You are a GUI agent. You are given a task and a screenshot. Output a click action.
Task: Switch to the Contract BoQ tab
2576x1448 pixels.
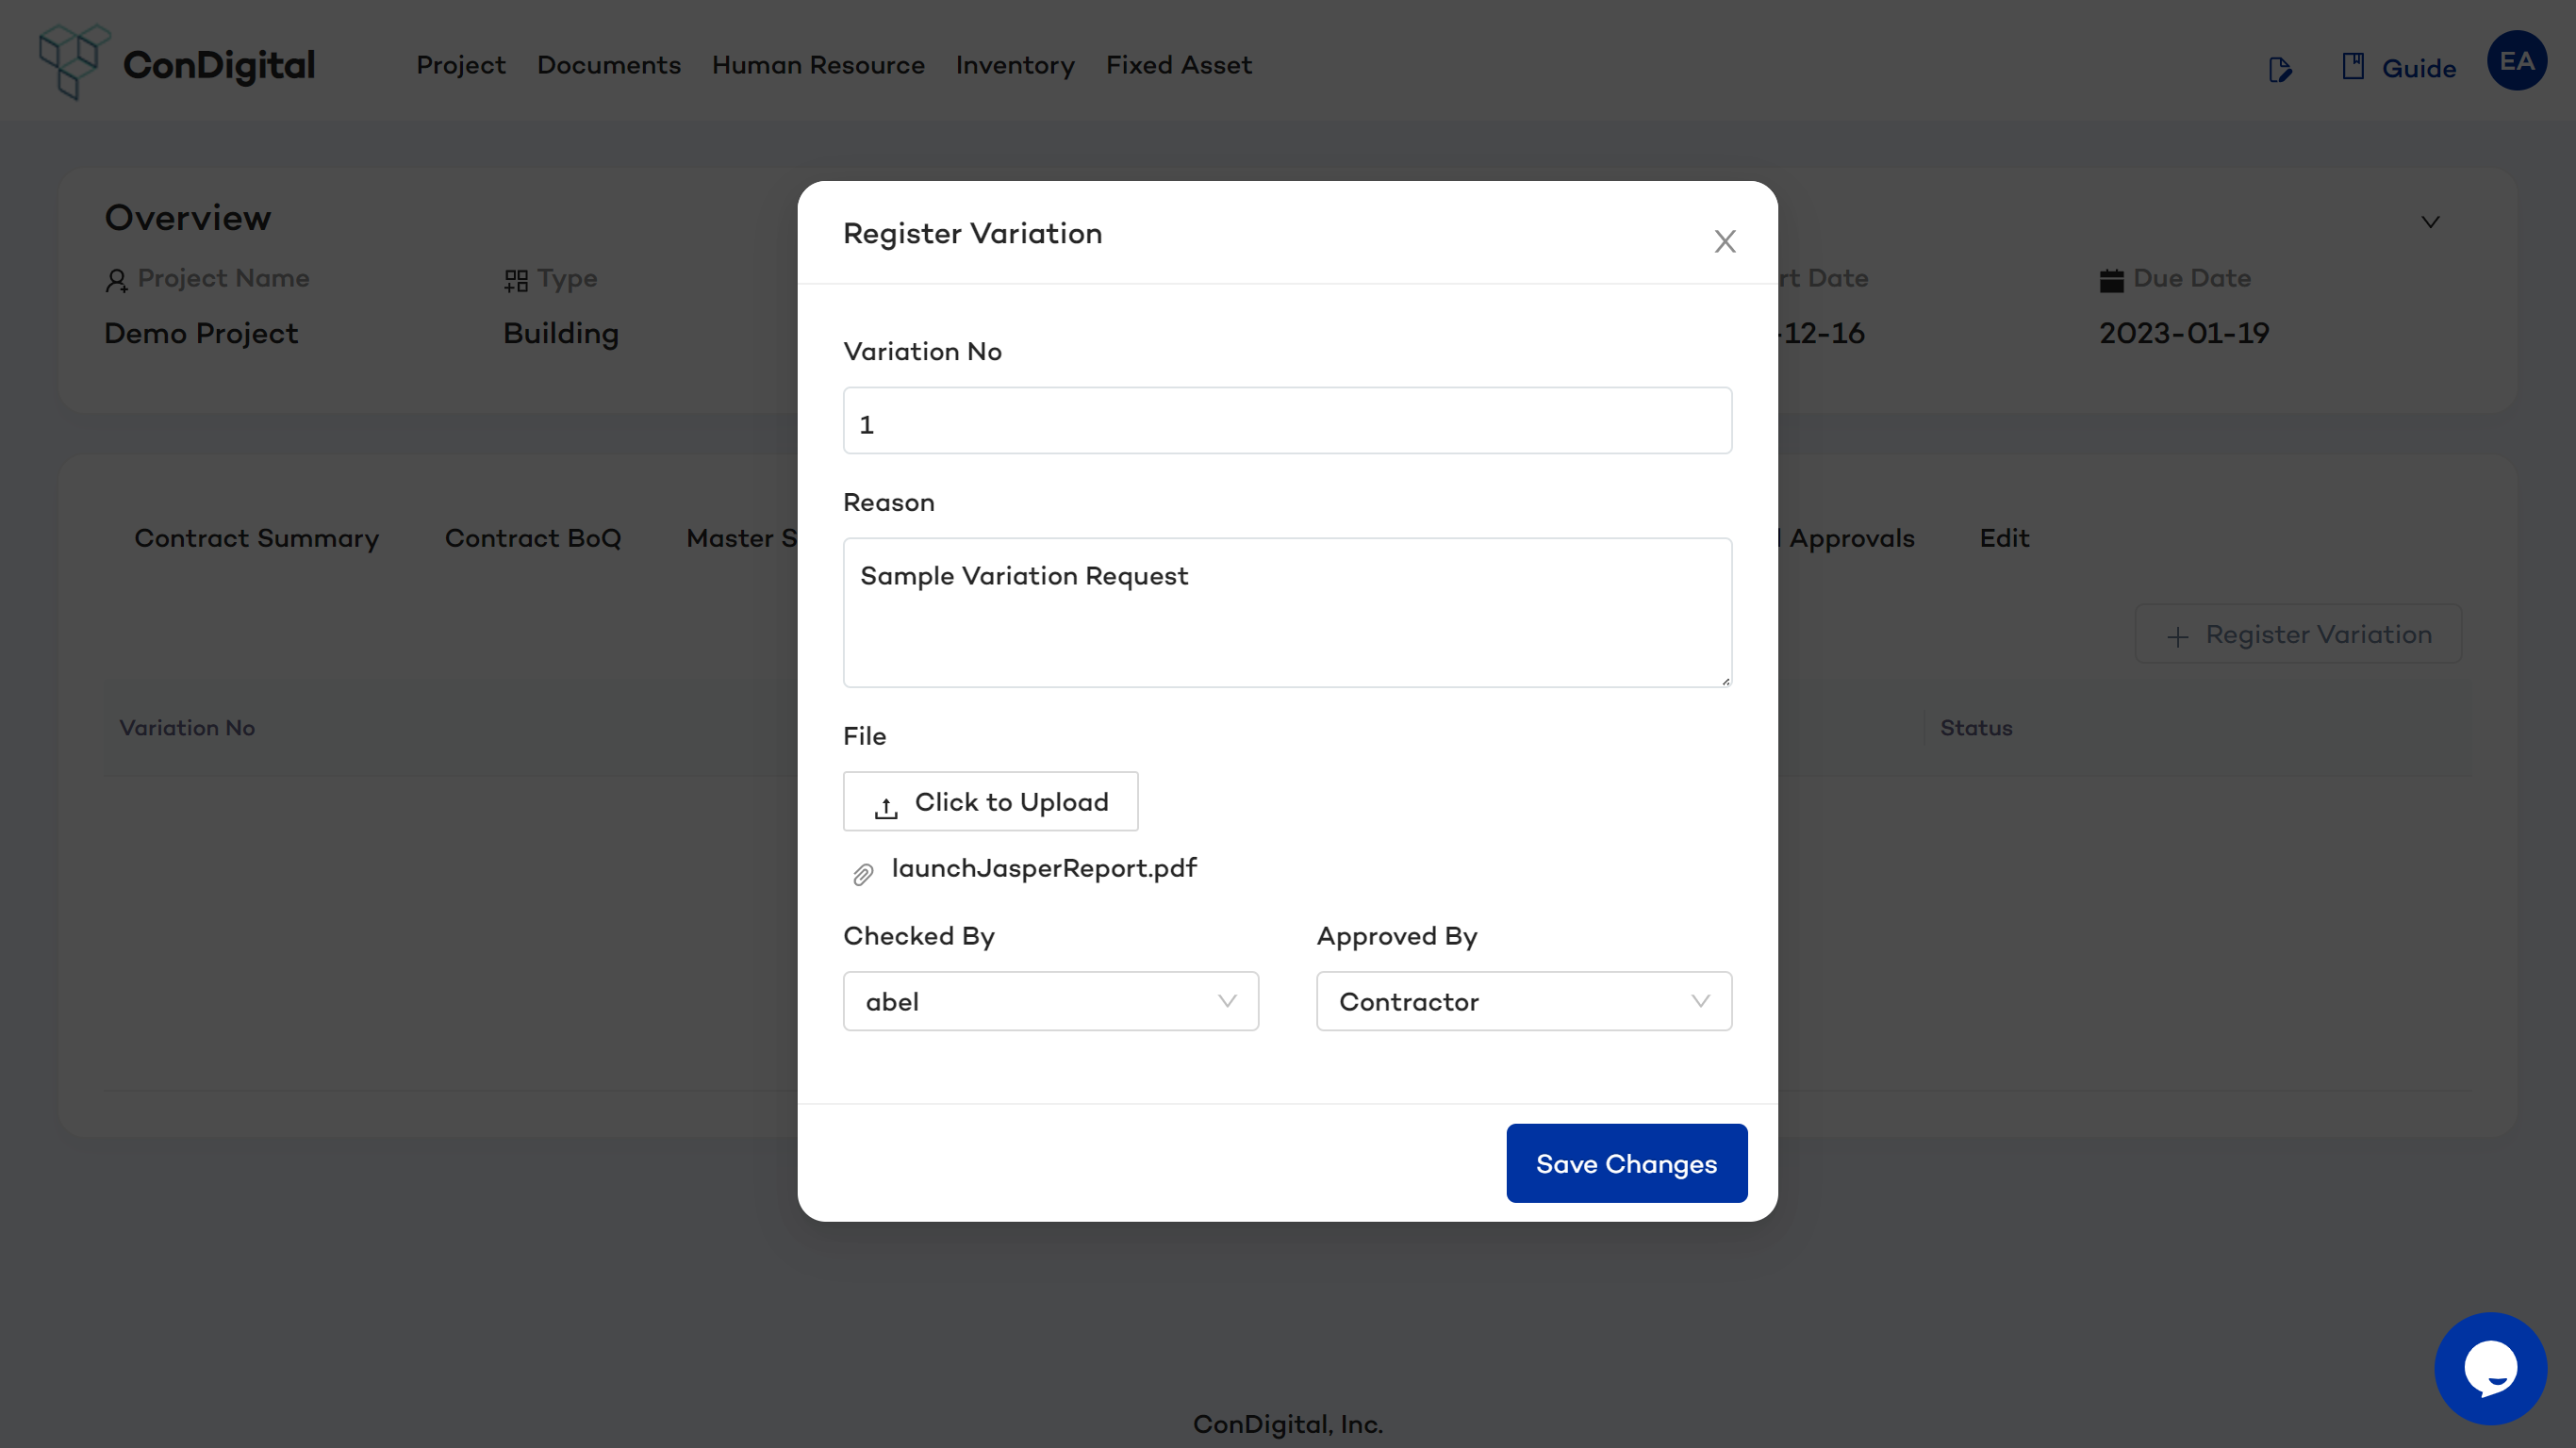coord(532,538)
